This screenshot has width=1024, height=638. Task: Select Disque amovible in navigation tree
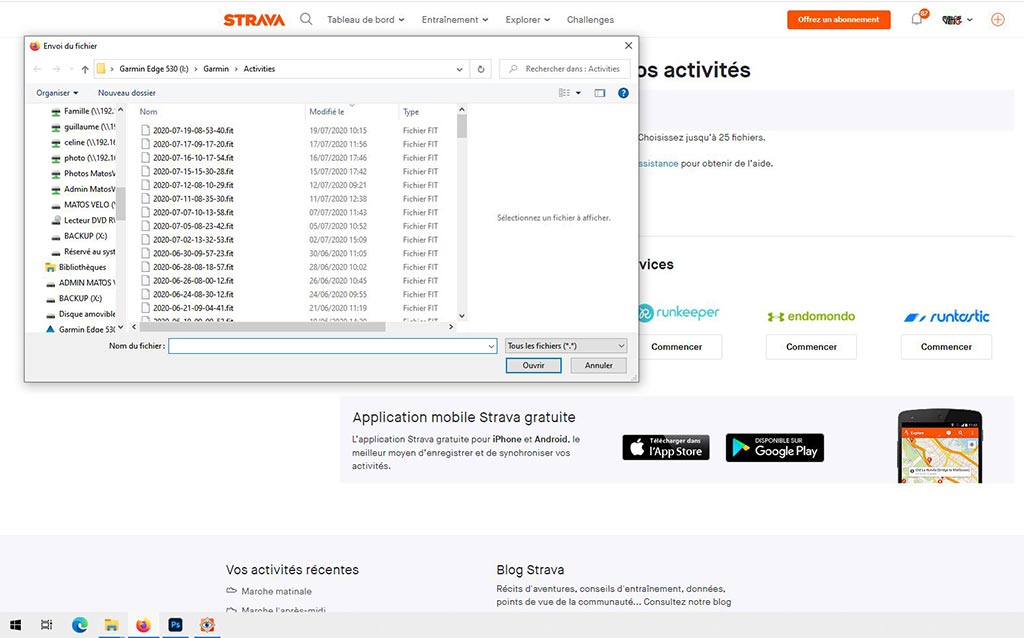tap(80, 314)
